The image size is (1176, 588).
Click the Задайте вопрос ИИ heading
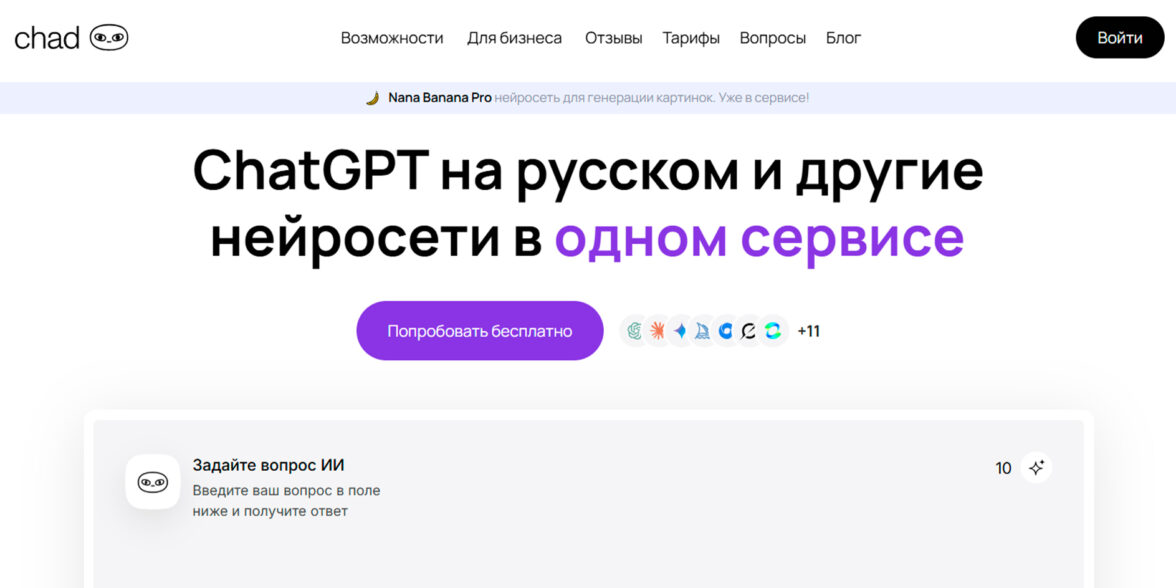(268, 465)
